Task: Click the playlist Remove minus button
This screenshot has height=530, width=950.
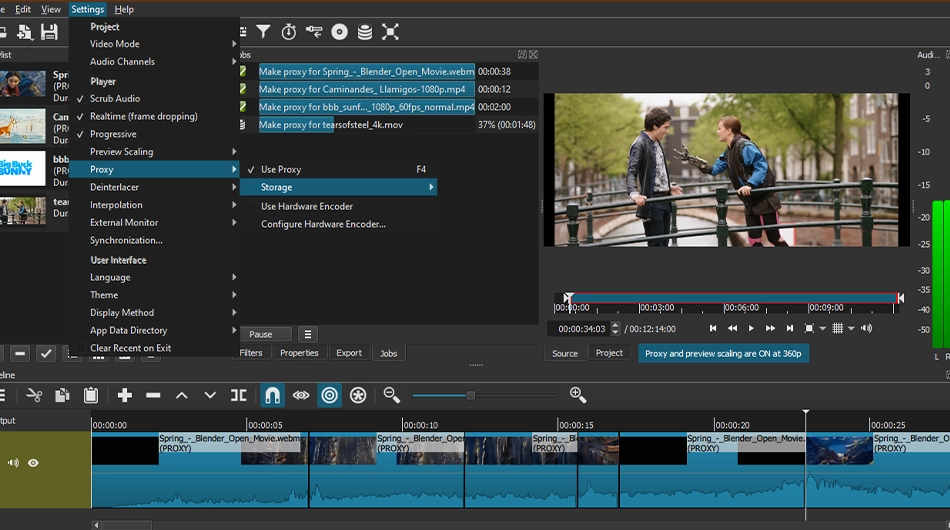Action: point(20,353)
